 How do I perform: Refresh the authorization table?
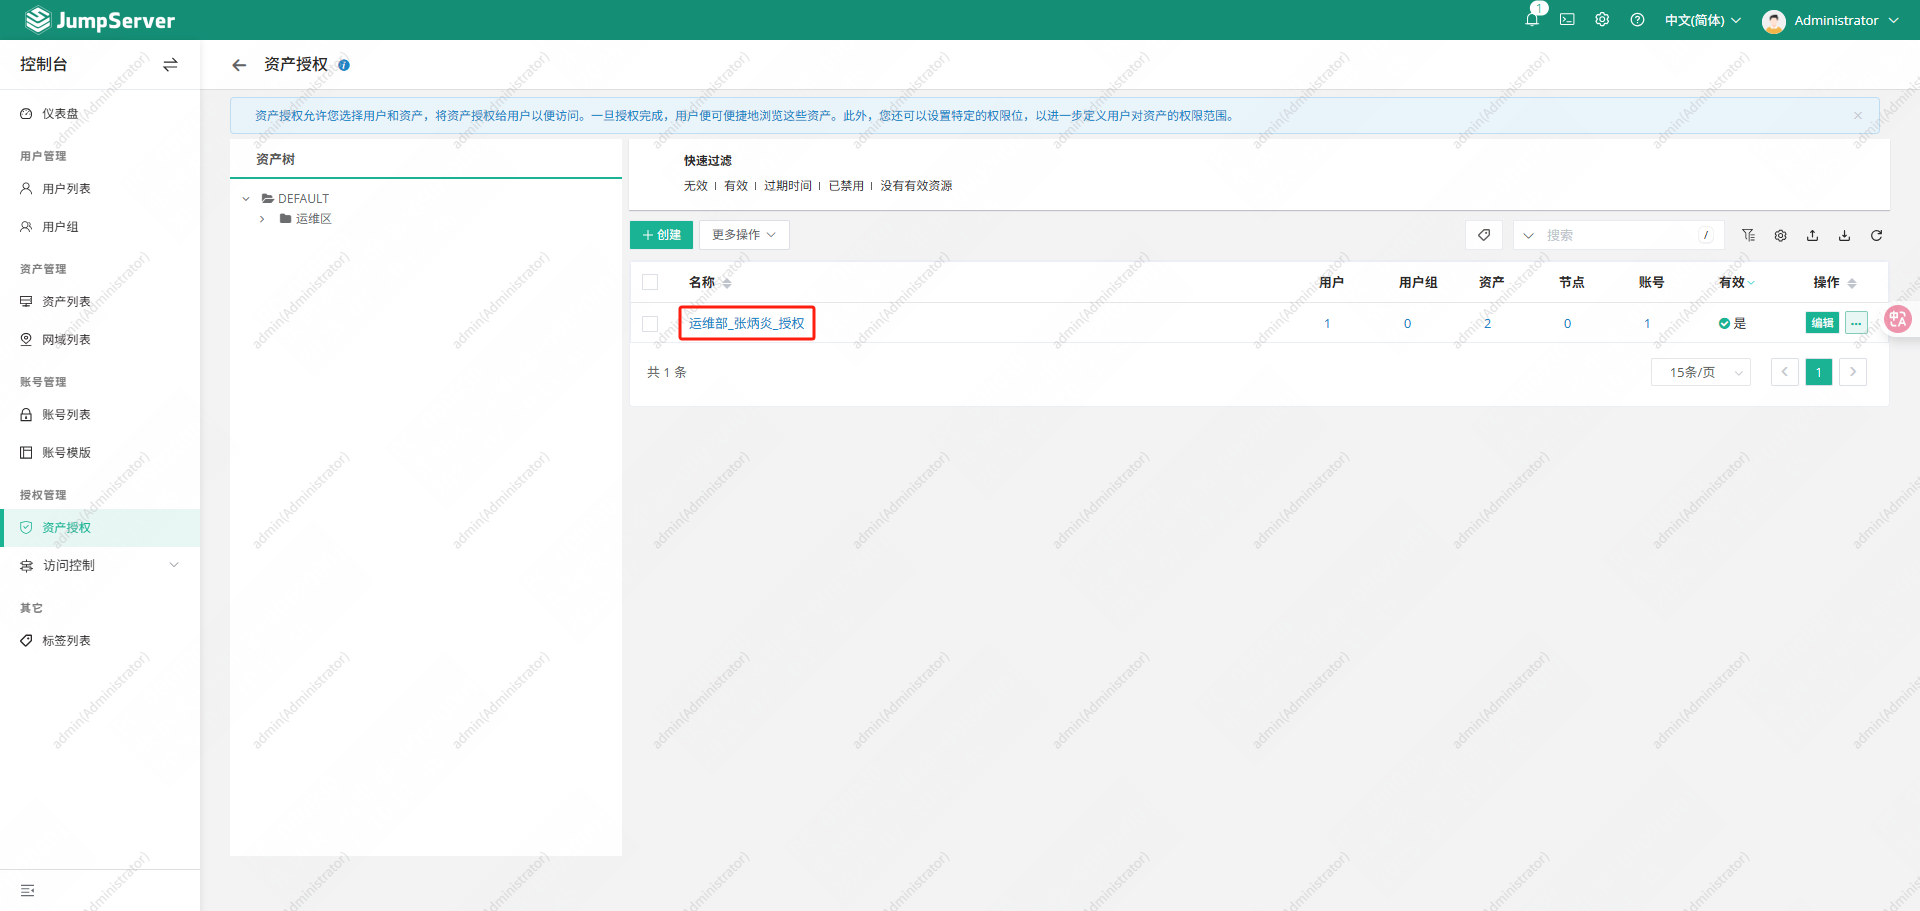[1876, 235]
